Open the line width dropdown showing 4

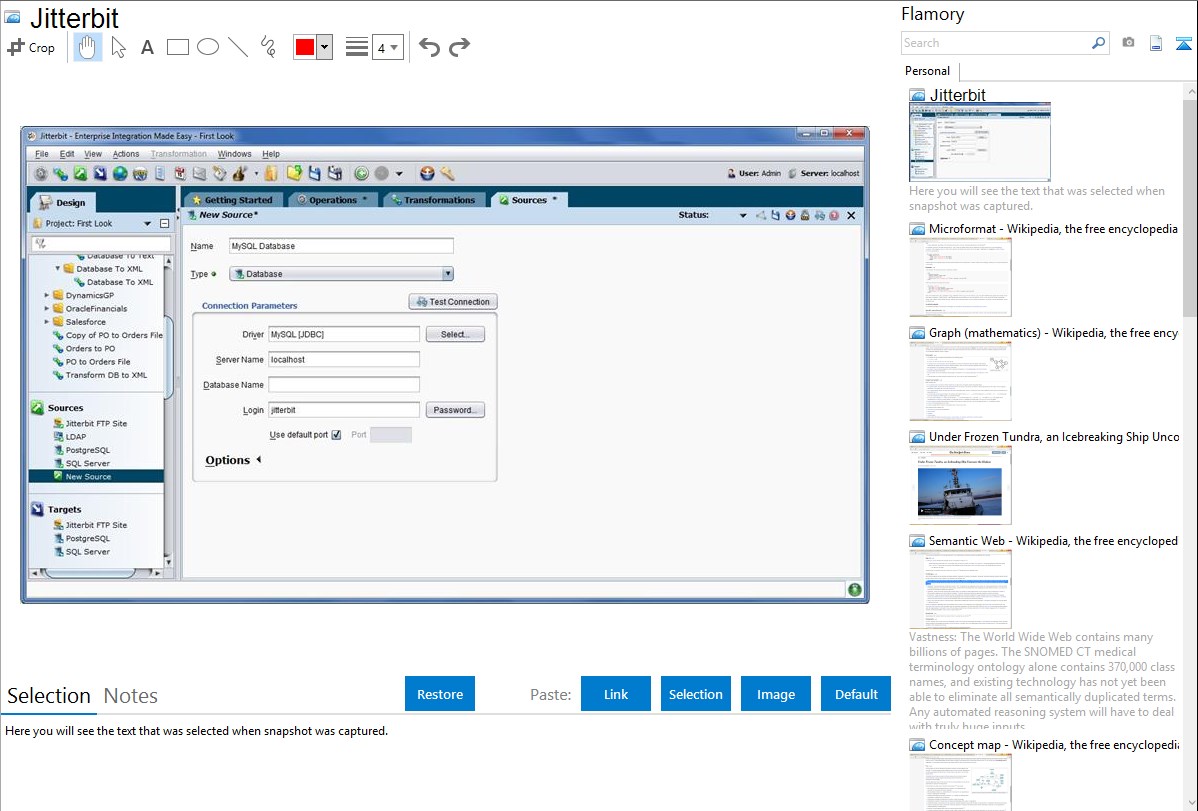click(387, 47)
